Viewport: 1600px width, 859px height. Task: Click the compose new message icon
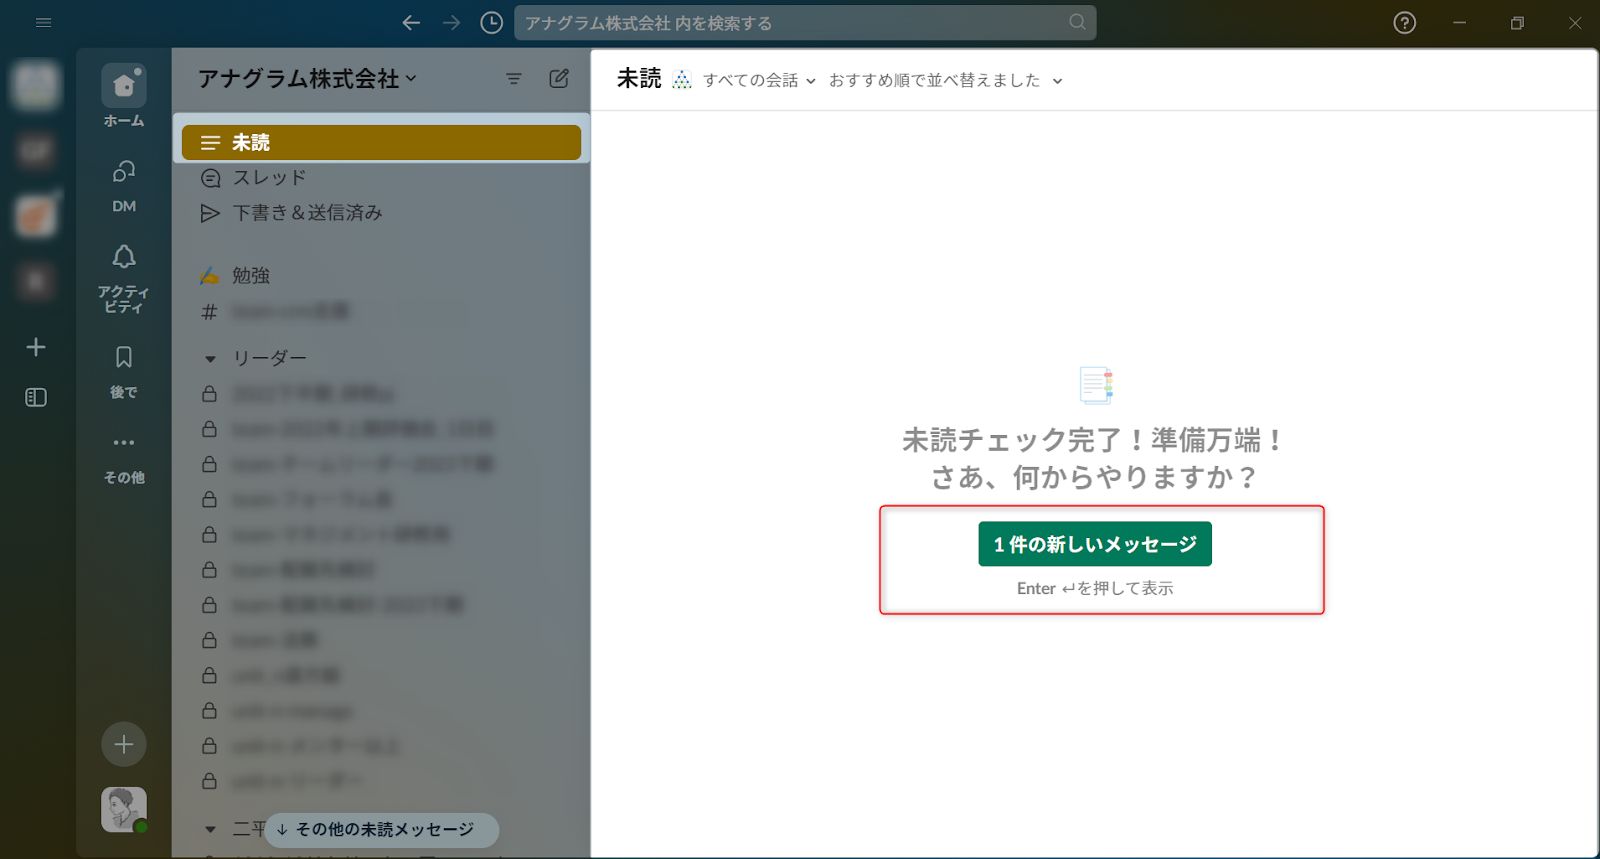click(x=559, y=79)
